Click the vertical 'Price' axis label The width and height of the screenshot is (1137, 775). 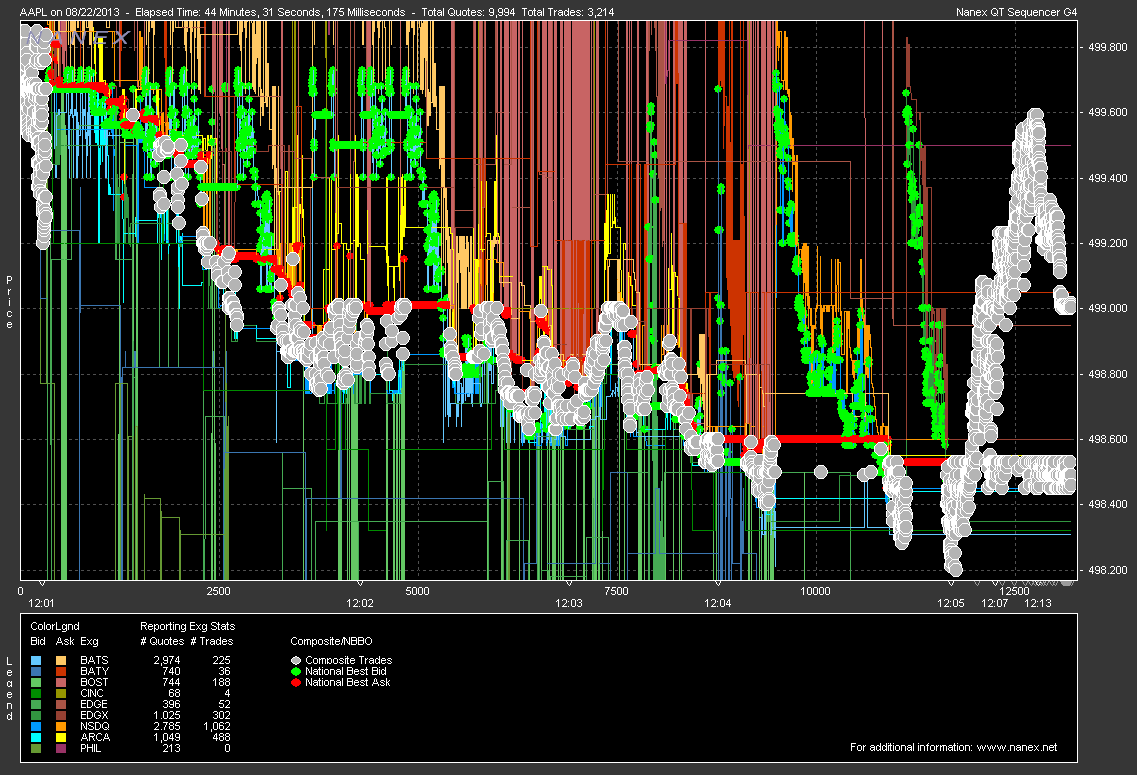point(9,302)
